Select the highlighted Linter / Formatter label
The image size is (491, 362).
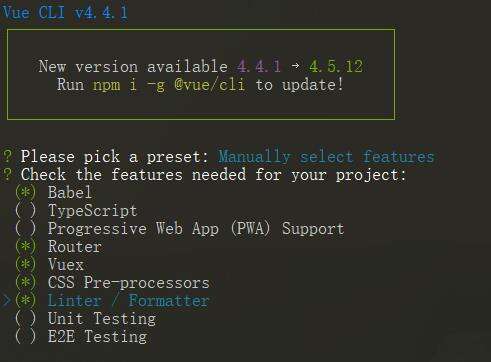[129, 300]
